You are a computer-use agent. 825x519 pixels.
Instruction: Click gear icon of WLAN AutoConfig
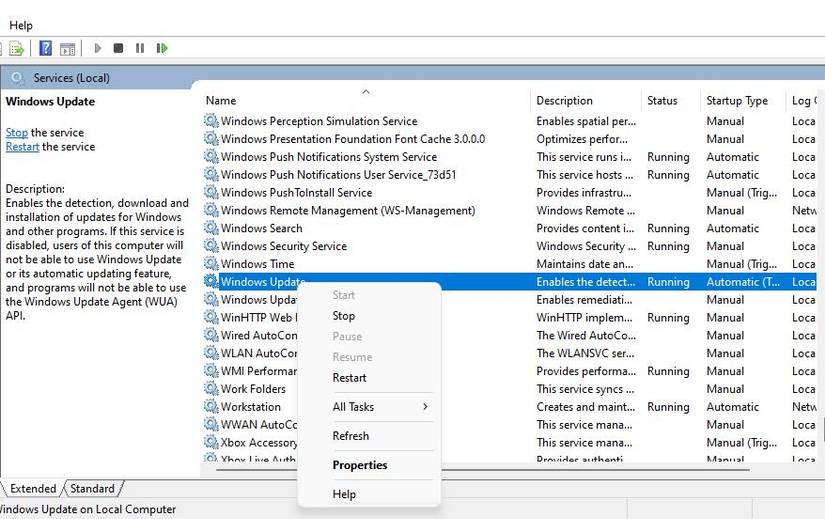point(211,353)
